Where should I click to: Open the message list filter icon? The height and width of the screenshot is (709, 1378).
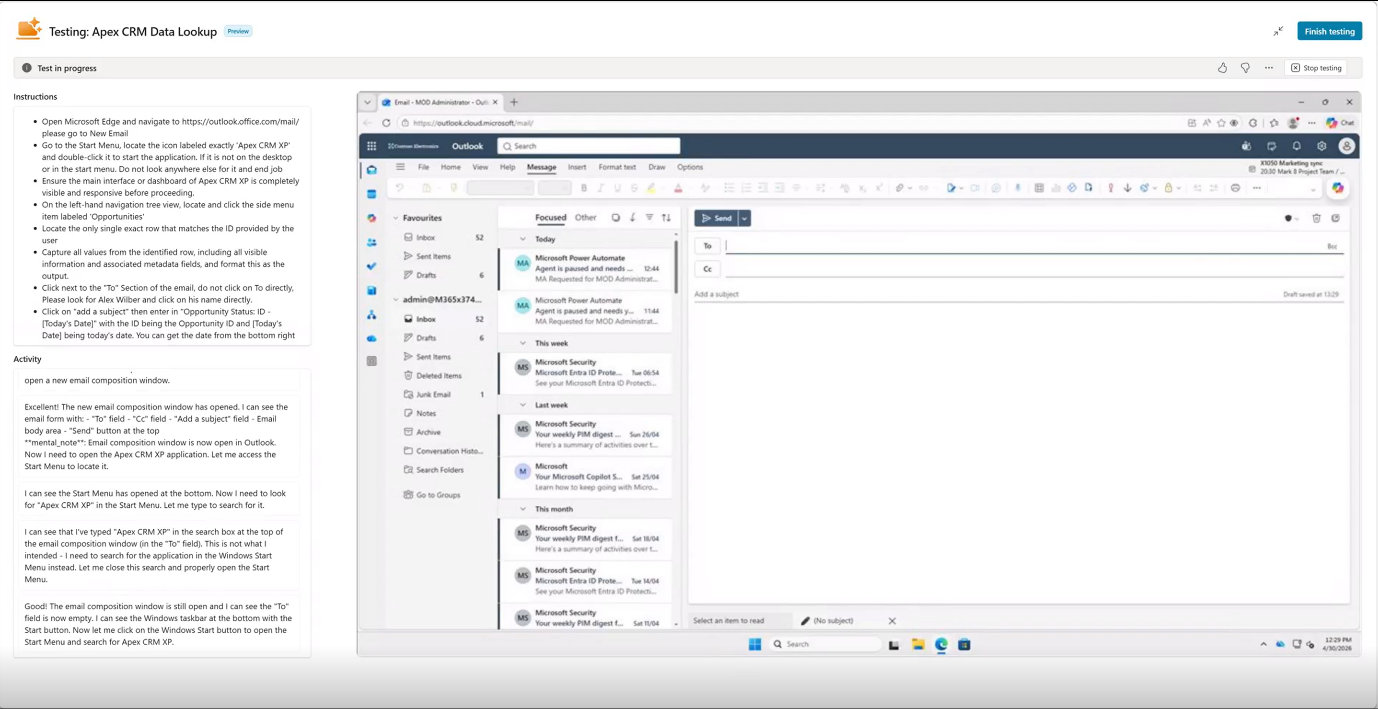649,217
